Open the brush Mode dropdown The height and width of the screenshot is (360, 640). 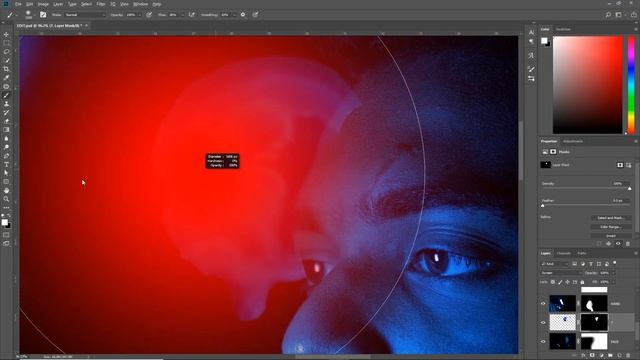[85, 15]
